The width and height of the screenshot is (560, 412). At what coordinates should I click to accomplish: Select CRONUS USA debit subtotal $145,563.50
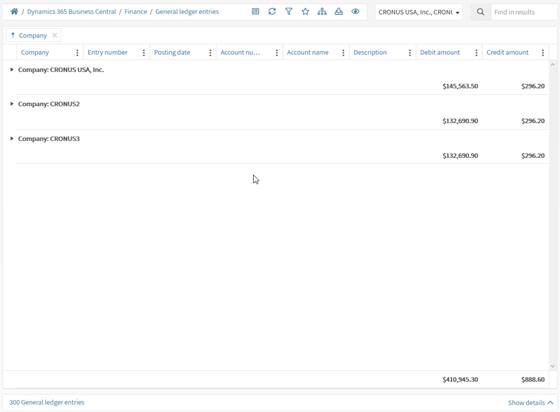pyautogui.click(x=460, y=86)
